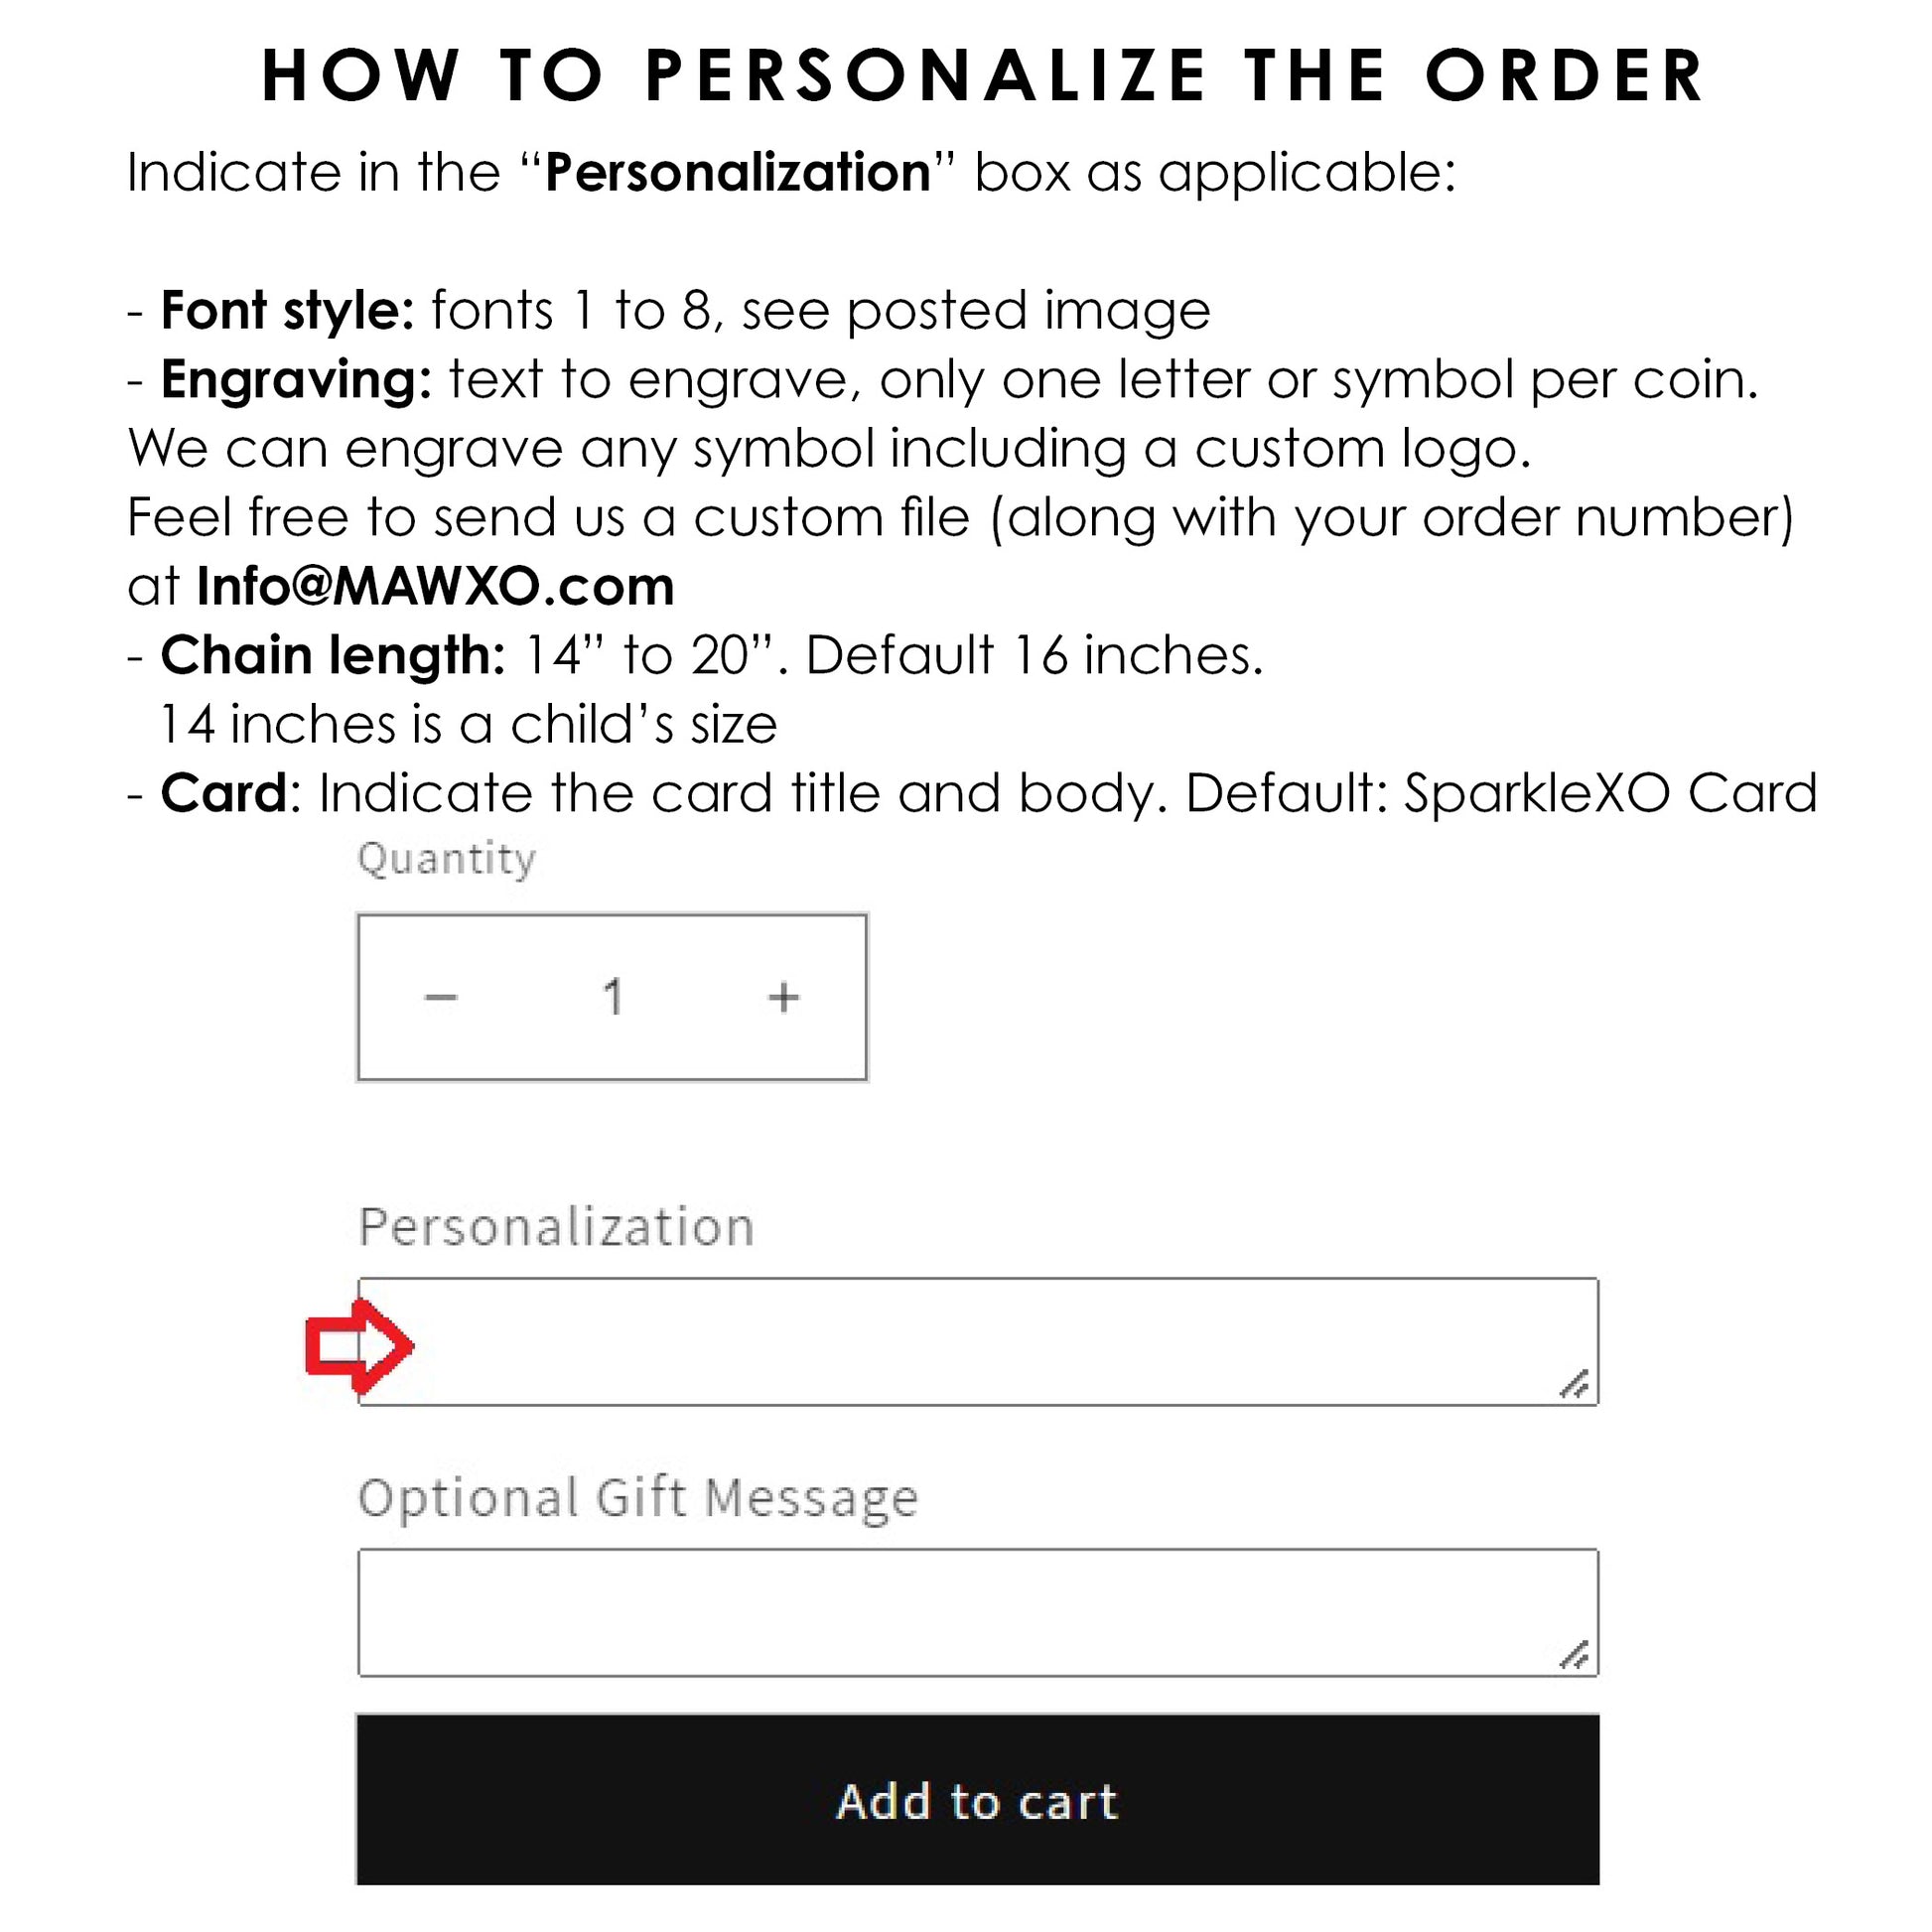Focus the Optional Gift Message box
This screenshot has height=1932, width=1932.
(977, 1613)
